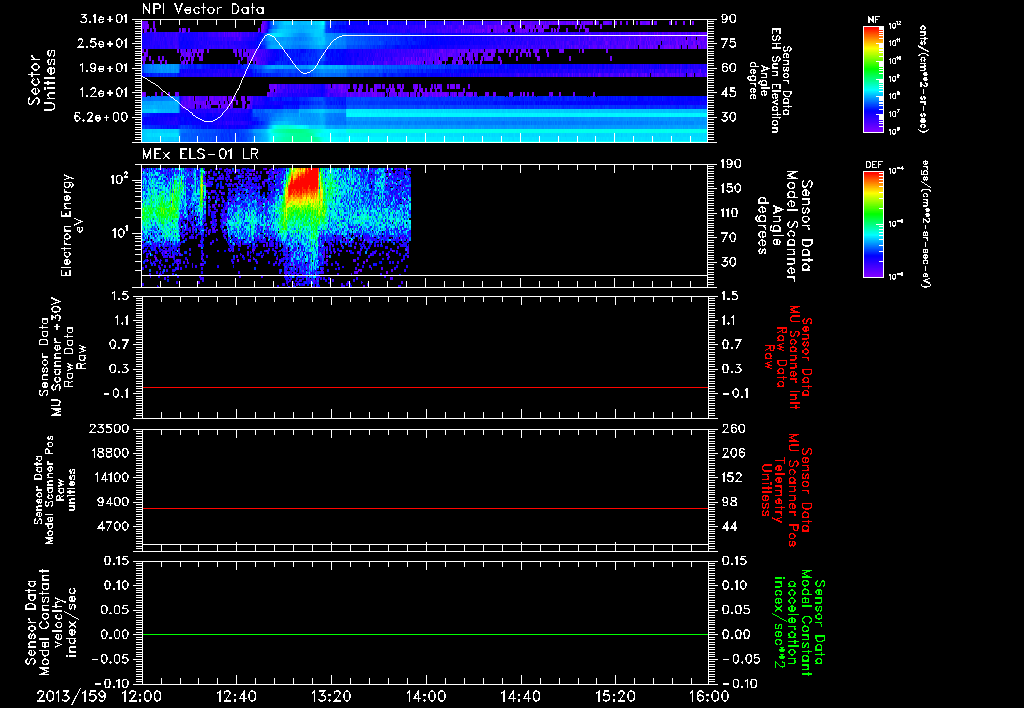Click the 9400 scanner position tick
This screenshot has width=1024, height=708.
coord(114,502)
